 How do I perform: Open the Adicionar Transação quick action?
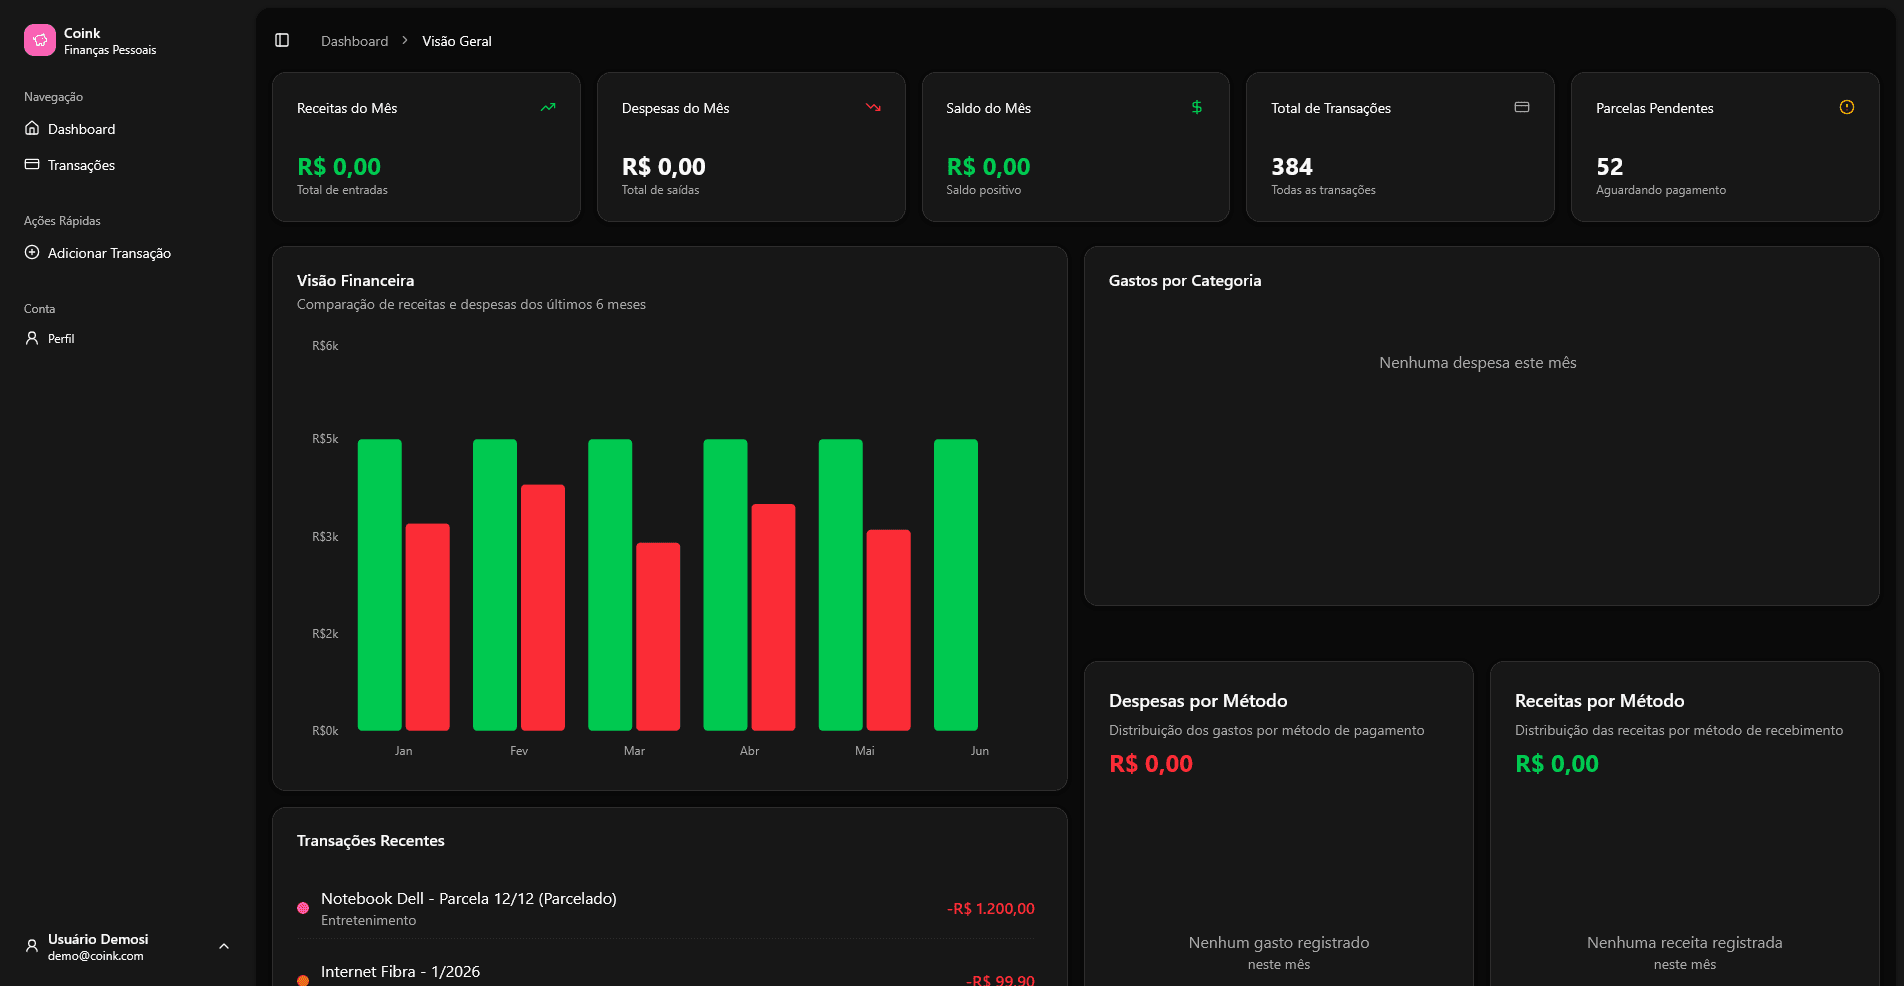click(109, 253)
